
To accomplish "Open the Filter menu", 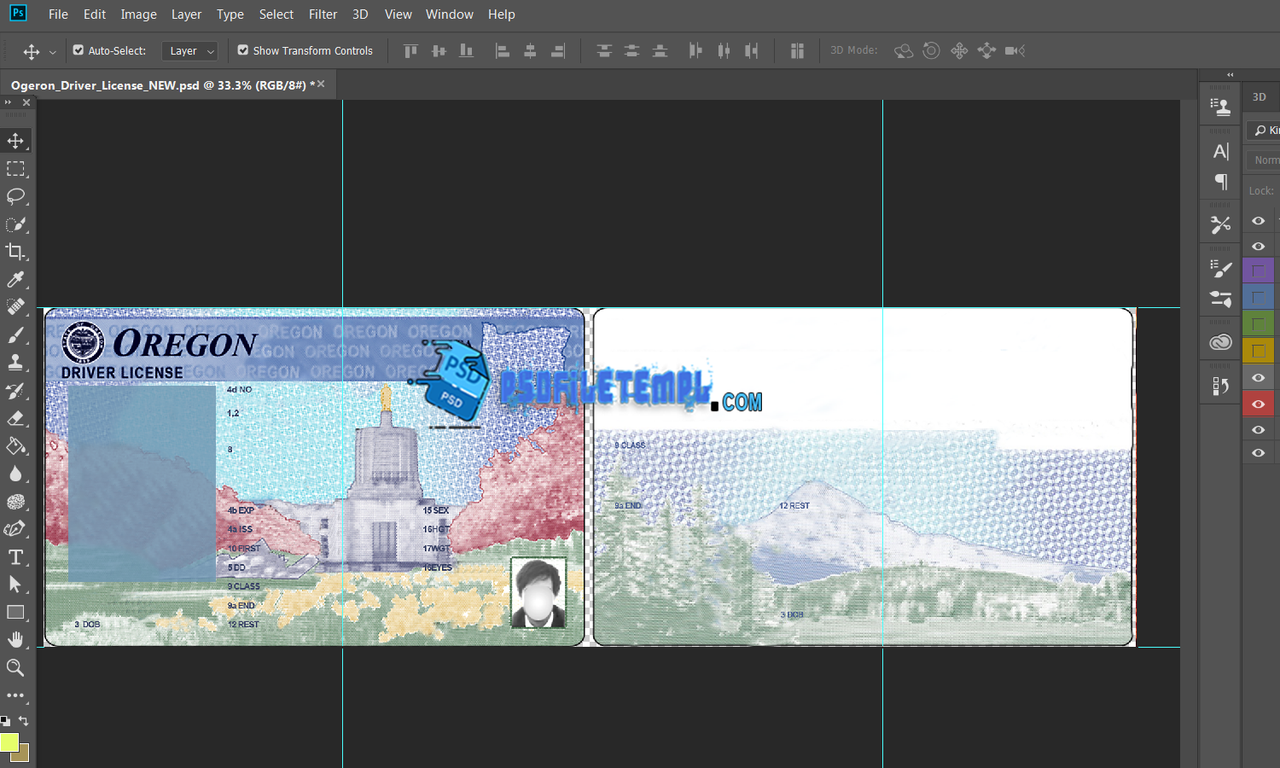I will [x=323, y=14].
